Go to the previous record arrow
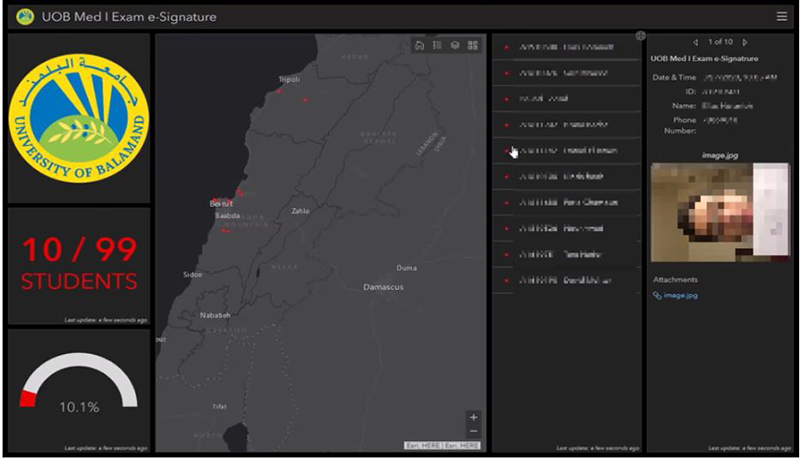The height and width of the screenshot is (460, 800). point(695,42)
